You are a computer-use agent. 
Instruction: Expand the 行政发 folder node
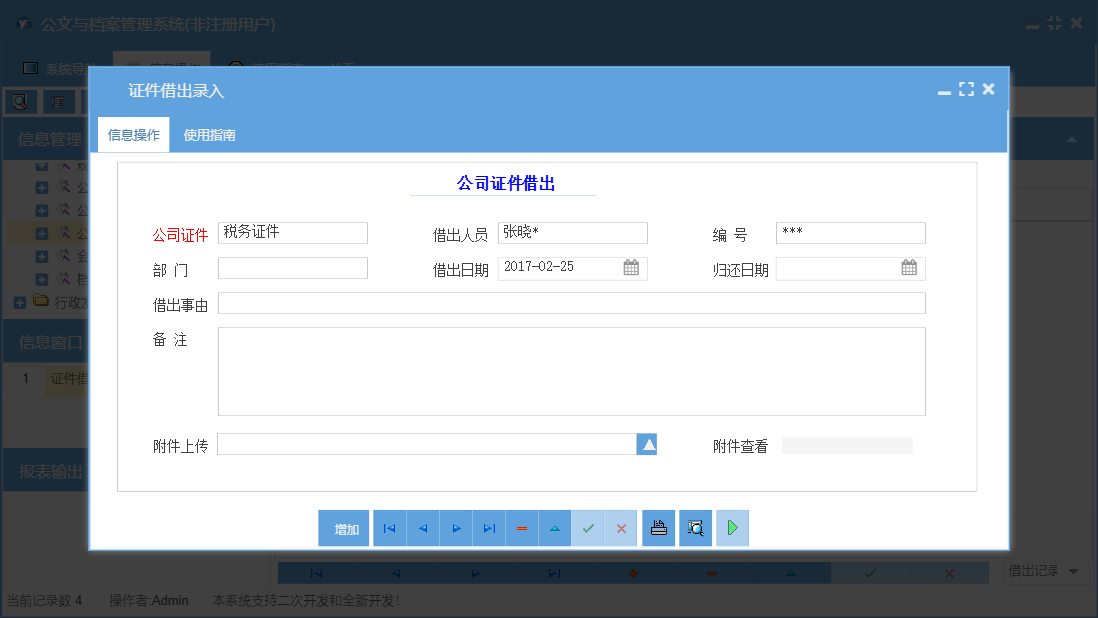(20, 302)
